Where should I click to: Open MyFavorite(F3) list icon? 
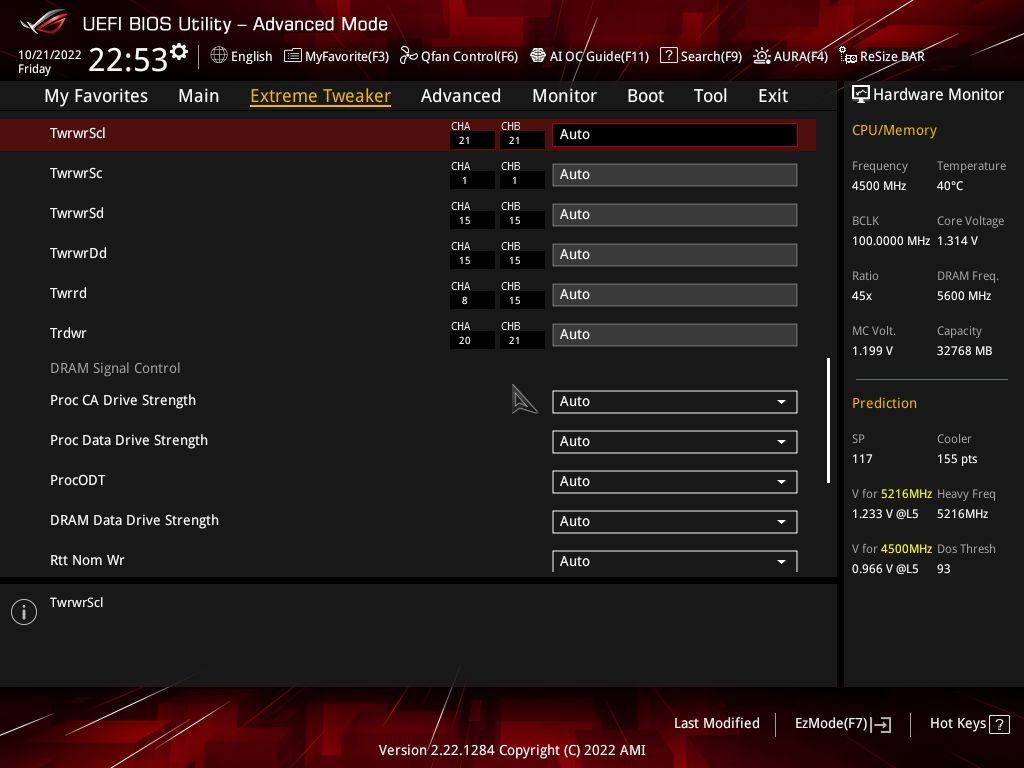tap(293, 56)
